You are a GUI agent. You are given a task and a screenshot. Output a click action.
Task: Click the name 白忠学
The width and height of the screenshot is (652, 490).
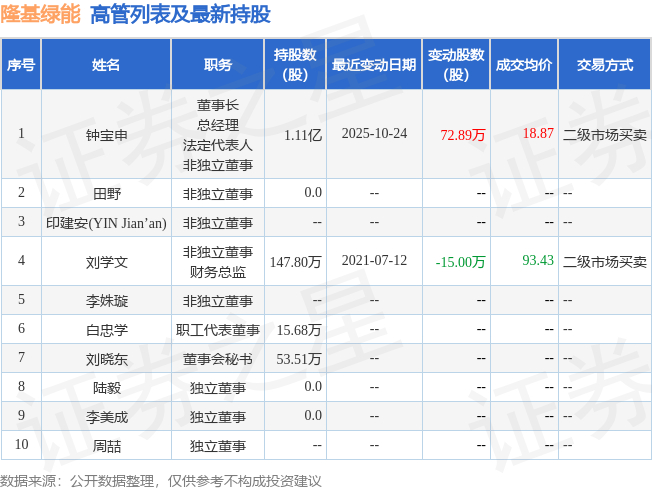[106, 330]
